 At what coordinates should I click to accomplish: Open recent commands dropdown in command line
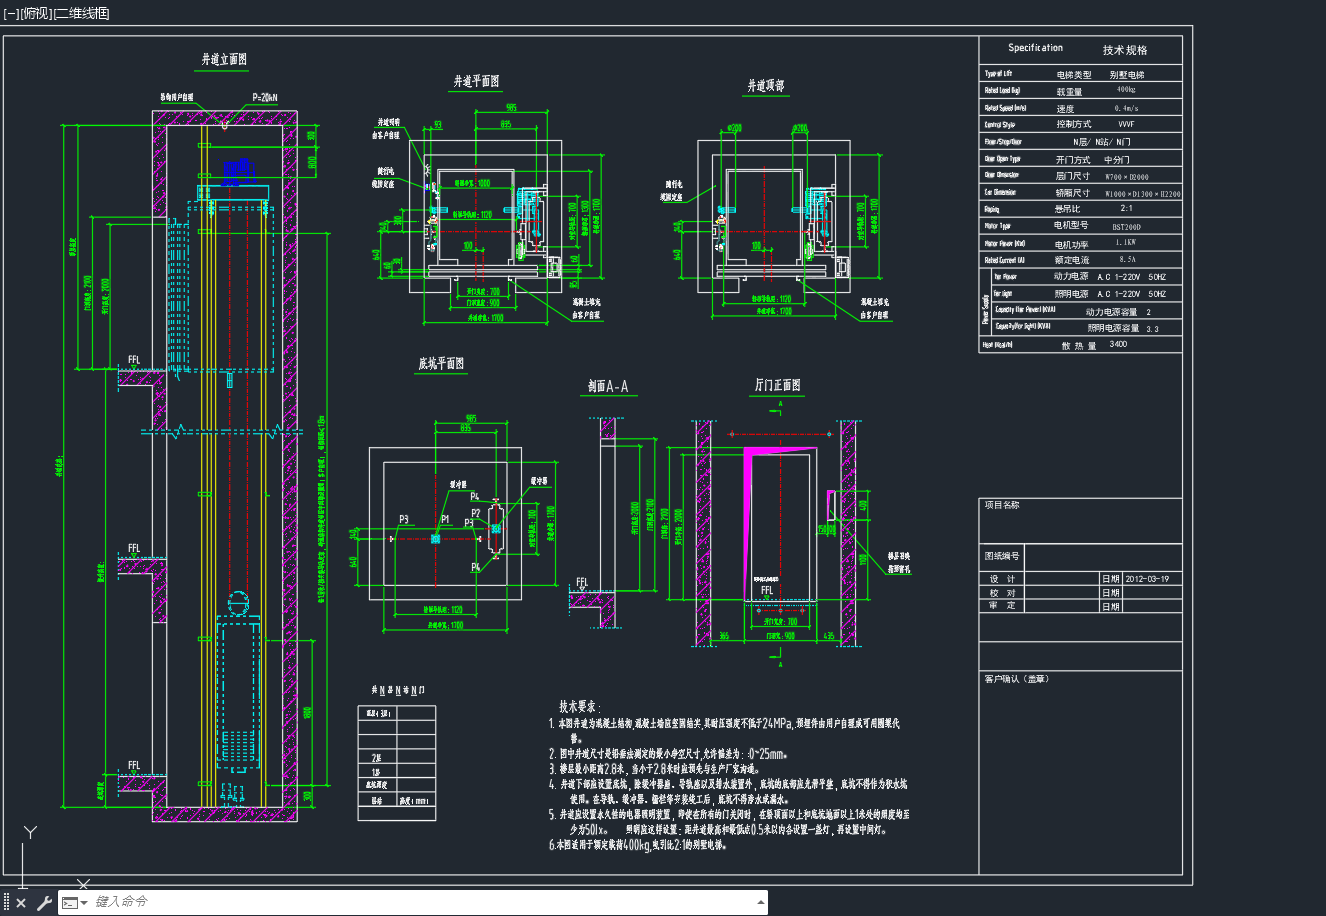75,903
